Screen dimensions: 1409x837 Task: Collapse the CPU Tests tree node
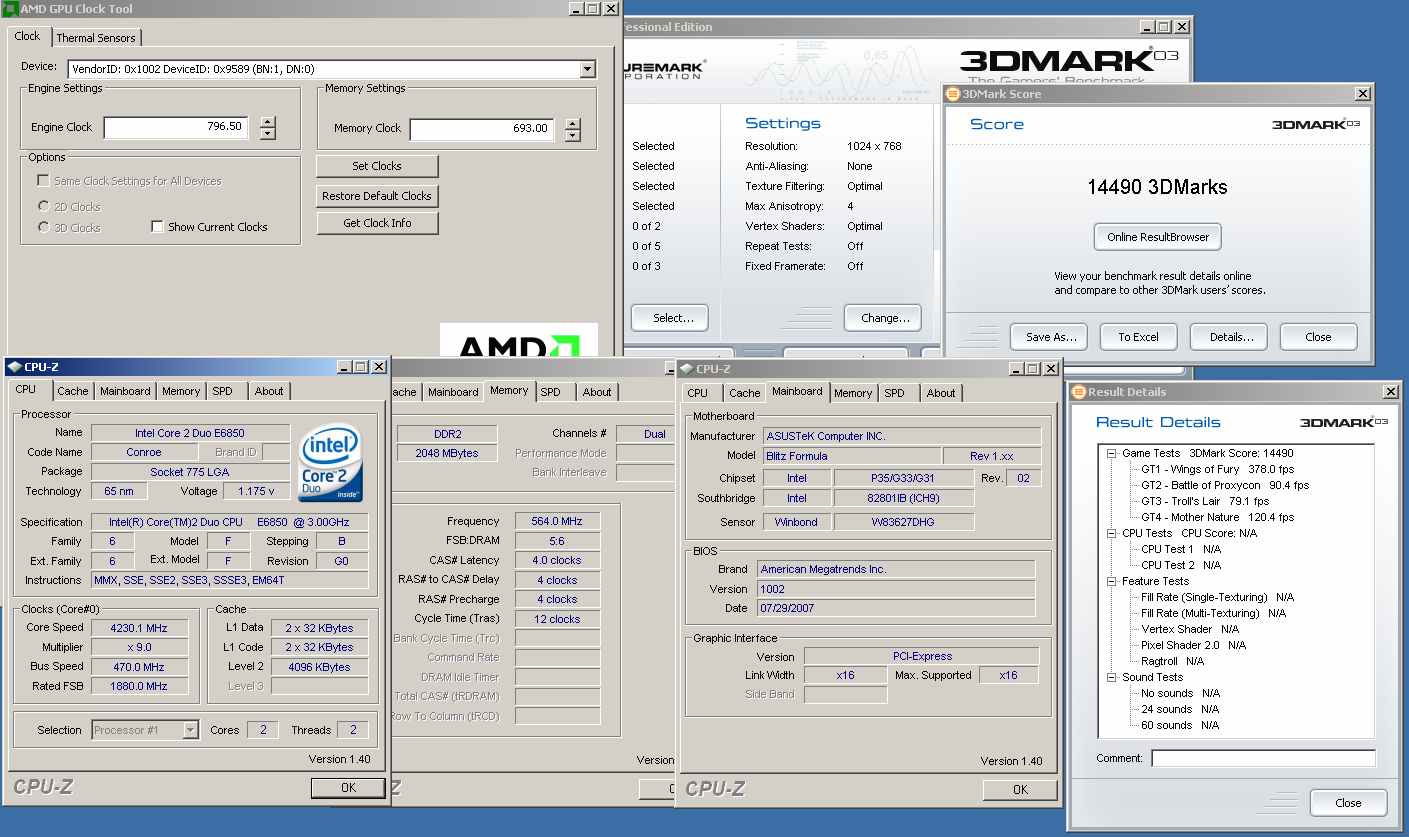(x=1111, y=533)
